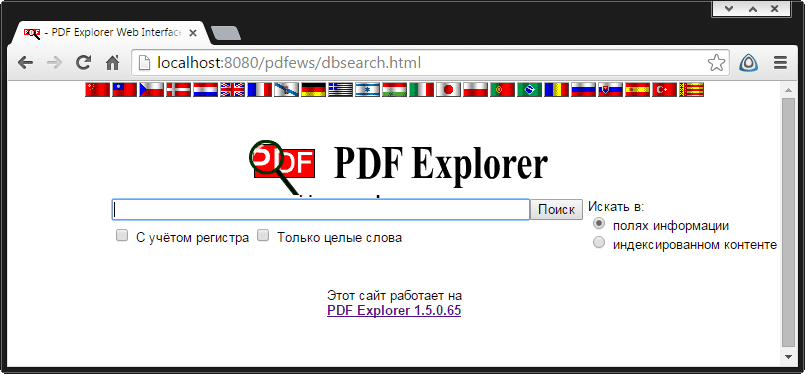
Task: Click the scrollbar down arrow
Action: 788,356
